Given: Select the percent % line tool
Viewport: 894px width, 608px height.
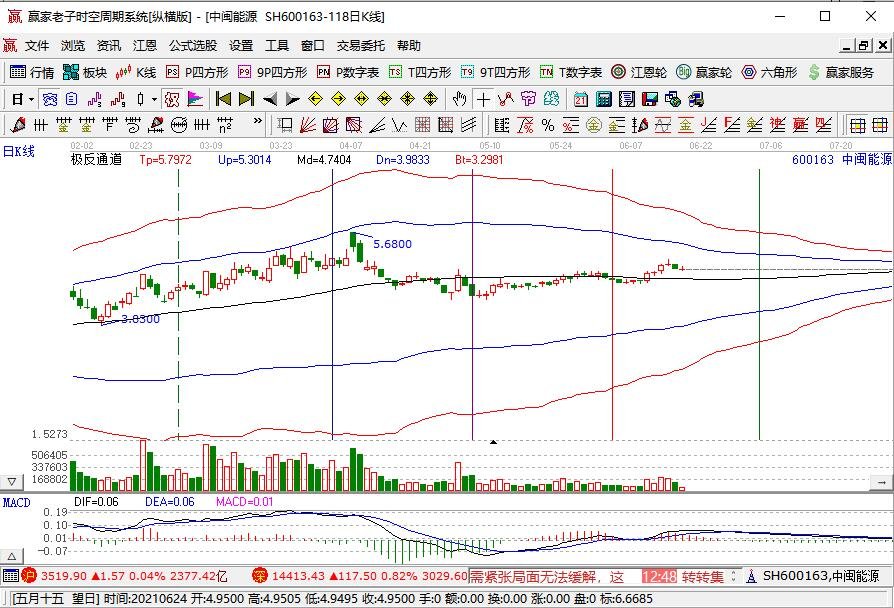Looking at the screenshot, I should pos(548,125).
